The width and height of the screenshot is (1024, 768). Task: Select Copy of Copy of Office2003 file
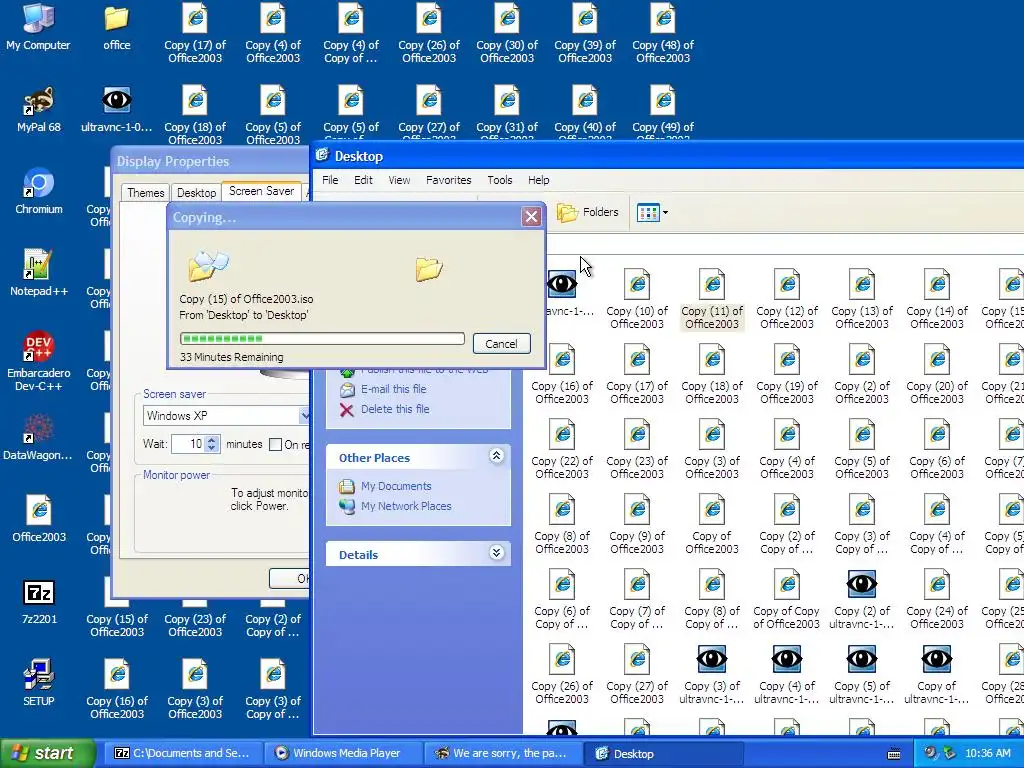tap(787, 600)
